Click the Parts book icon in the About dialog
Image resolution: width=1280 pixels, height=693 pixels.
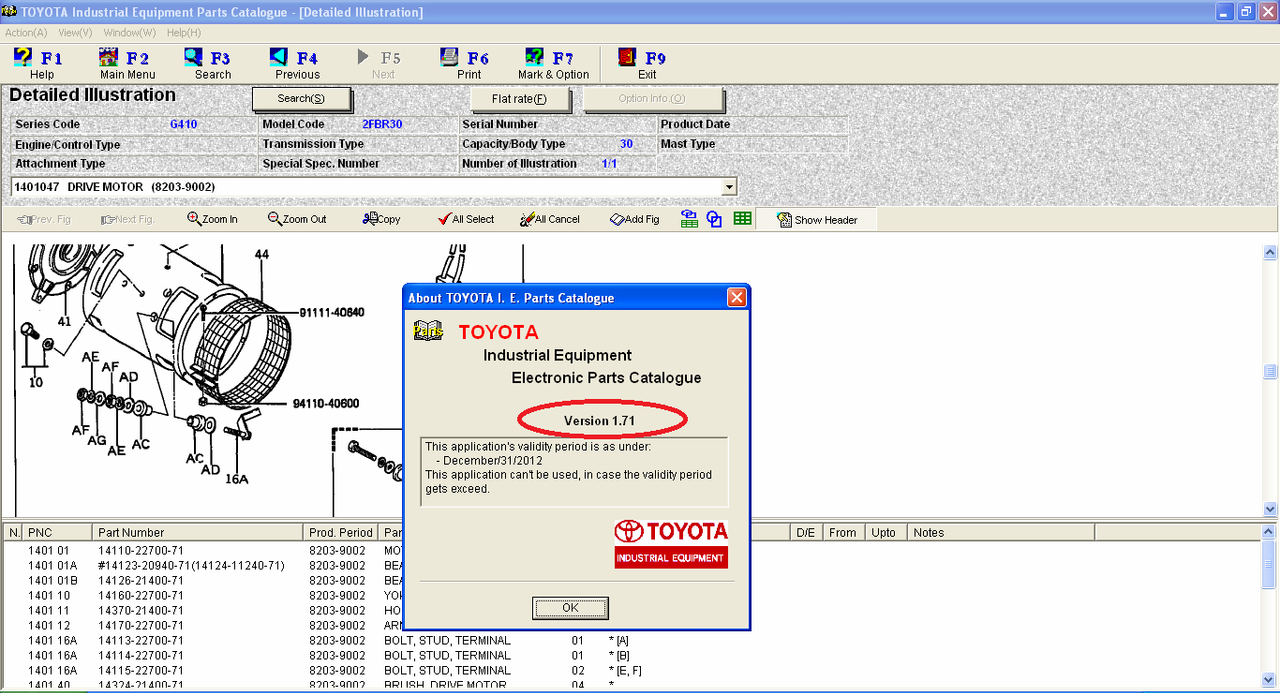[x=428, y=331]
